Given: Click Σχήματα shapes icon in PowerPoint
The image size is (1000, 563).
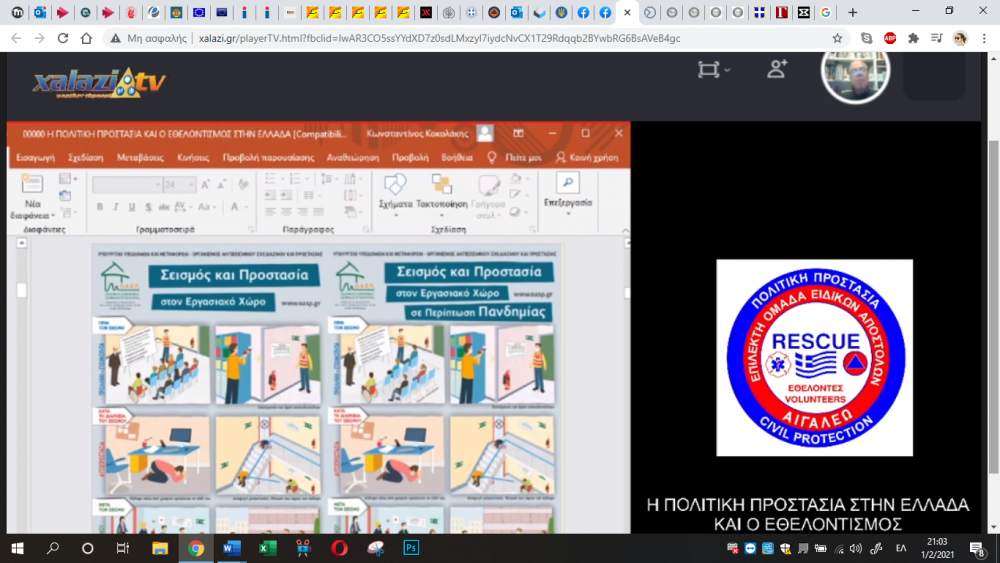Looking at the screenshot, I should (395, 185).
